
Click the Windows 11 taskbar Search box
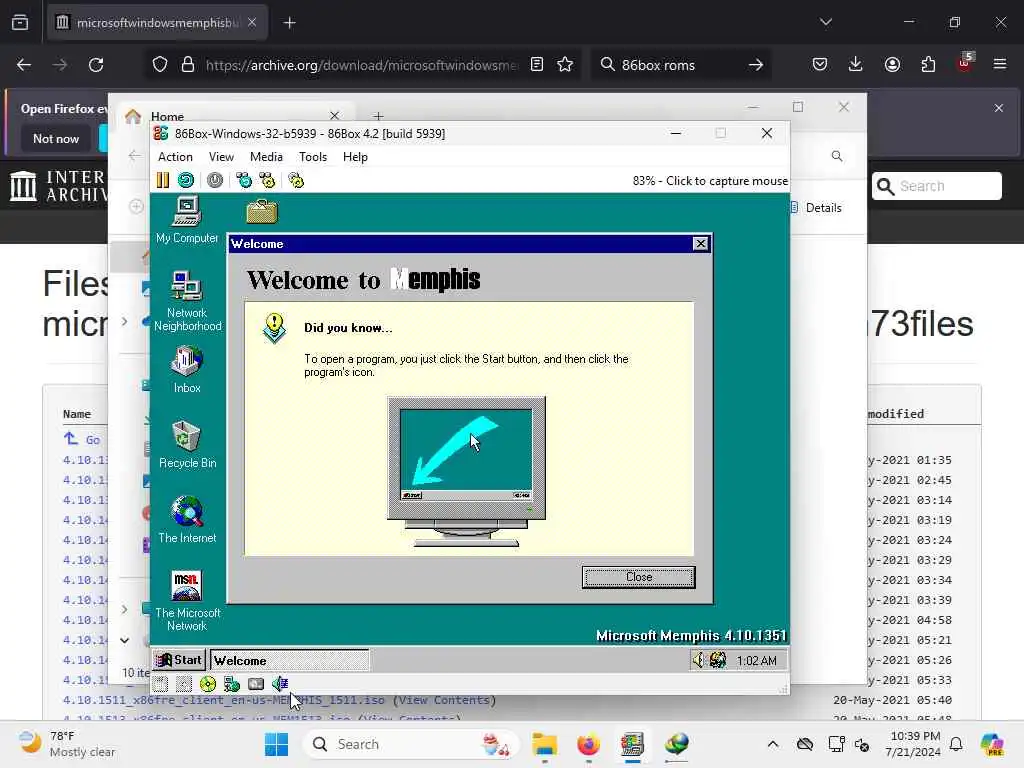(x=411, y=744)
